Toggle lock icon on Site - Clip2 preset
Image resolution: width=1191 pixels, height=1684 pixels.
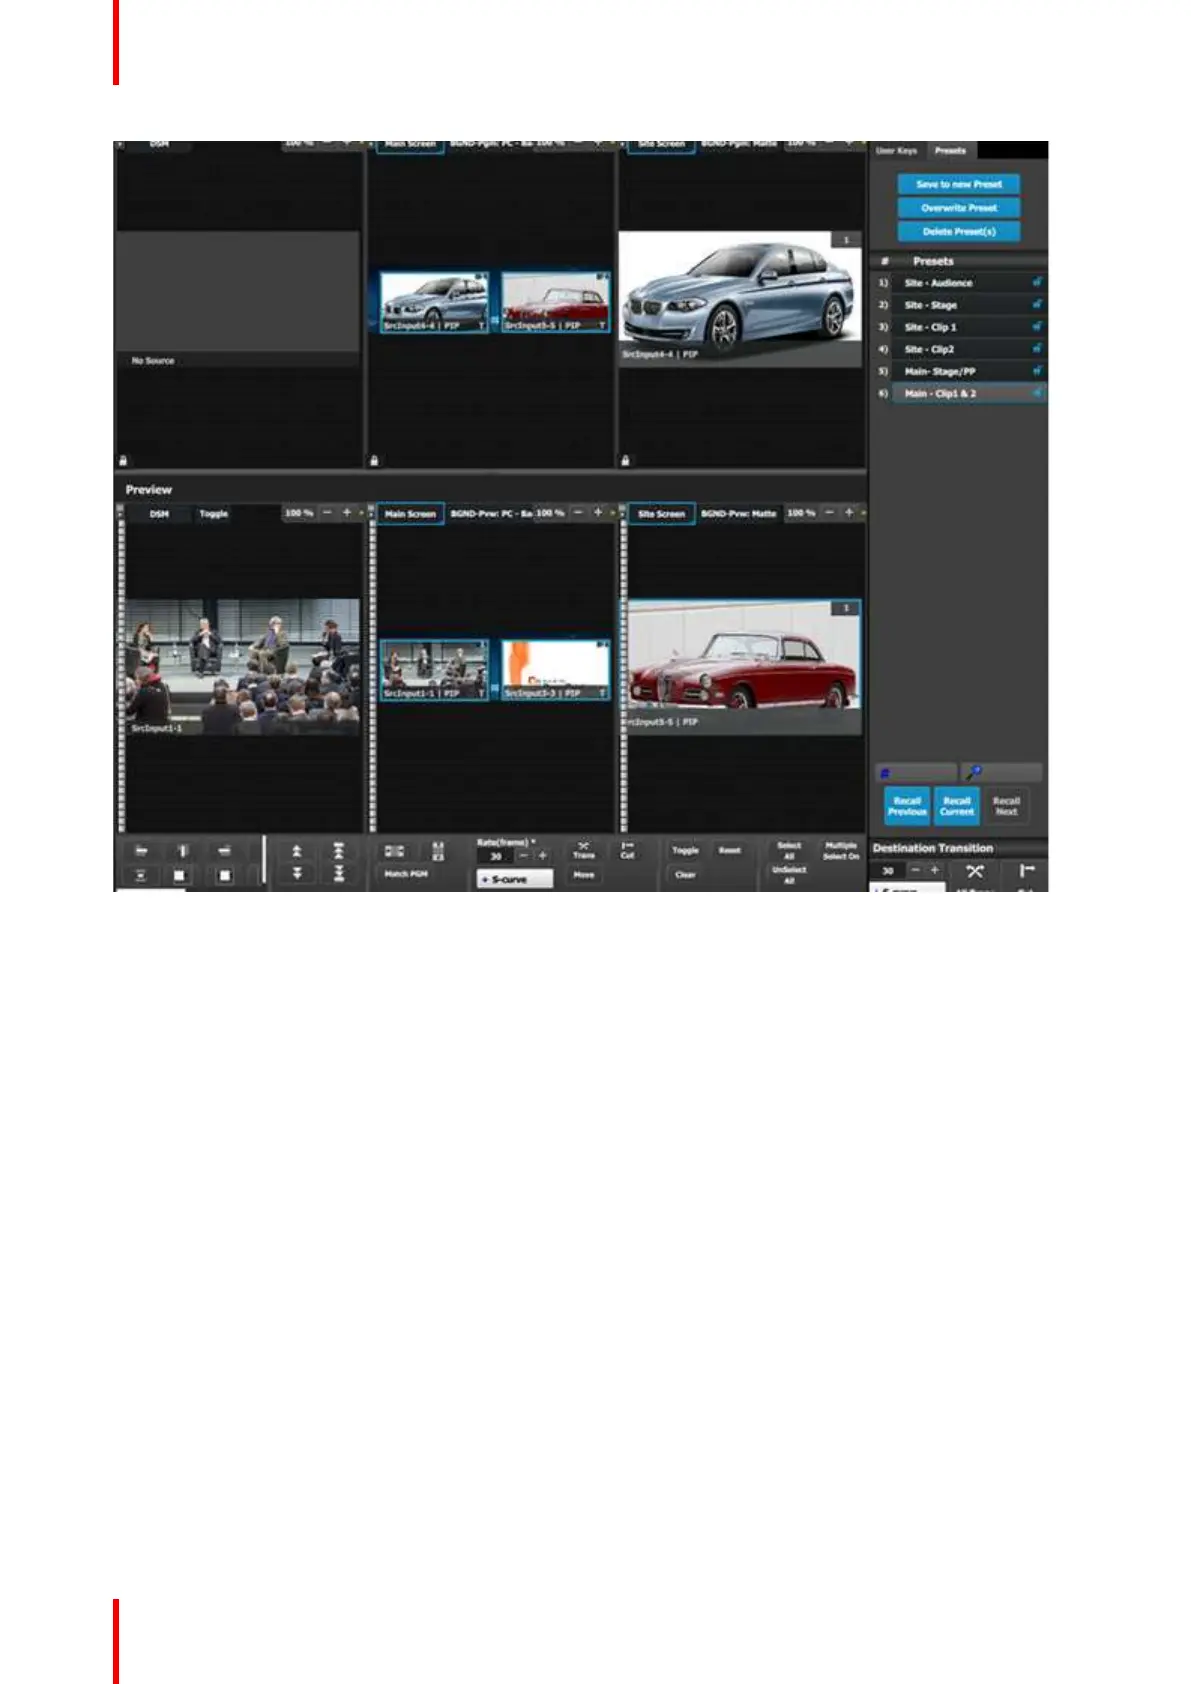(x=1037, y=349)
